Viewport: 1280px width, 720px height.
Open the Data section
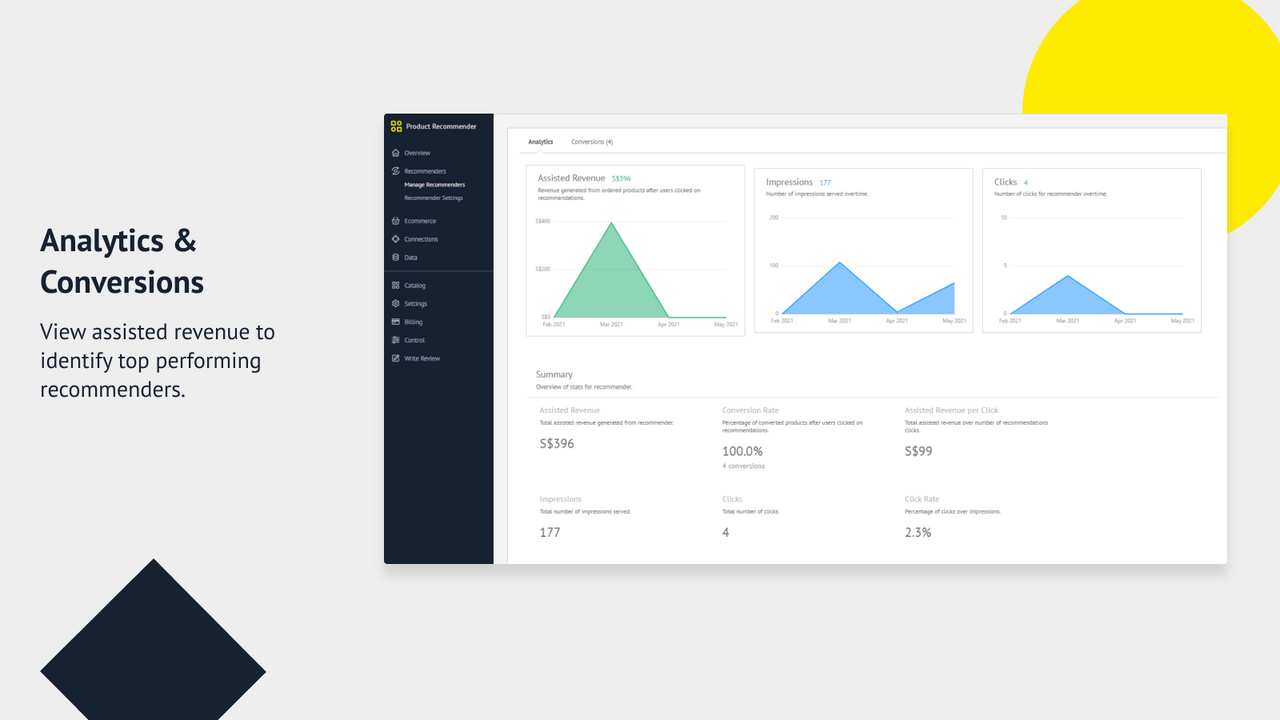411,258
